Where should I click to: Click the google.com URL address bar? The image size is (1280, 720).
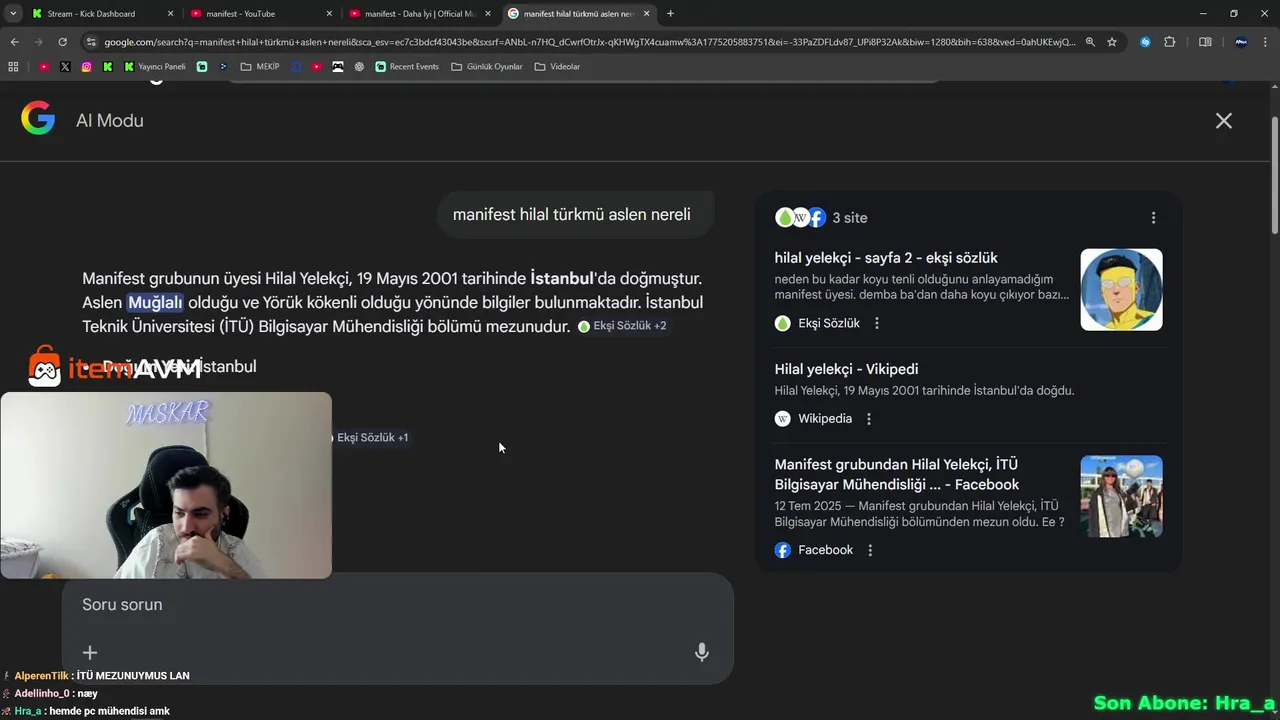point(590,42)
